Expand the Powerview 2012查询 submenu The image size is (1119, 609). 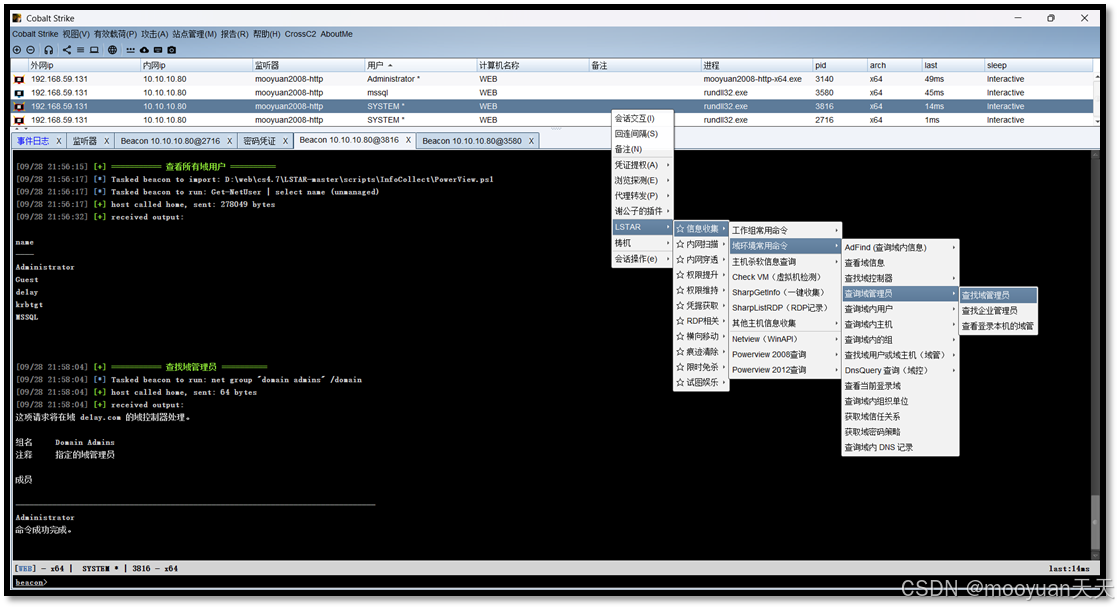coord(786,370)
